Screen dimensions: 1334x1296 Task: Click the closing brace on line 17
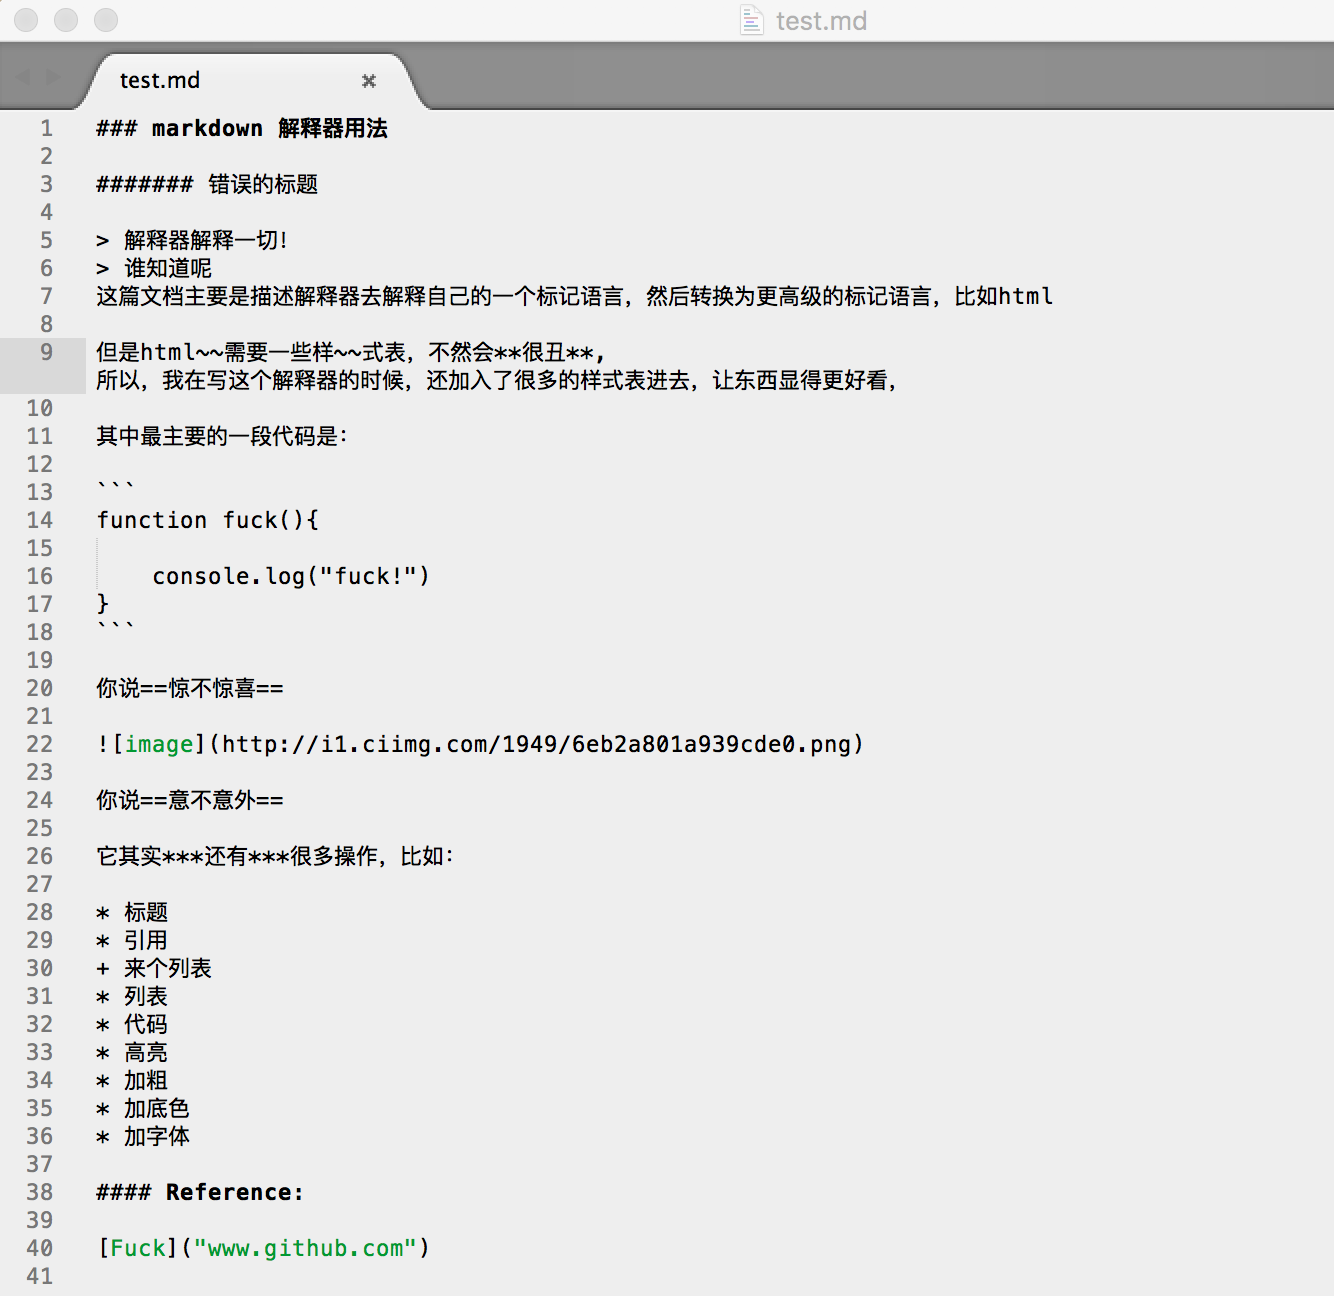click(103, 603)
